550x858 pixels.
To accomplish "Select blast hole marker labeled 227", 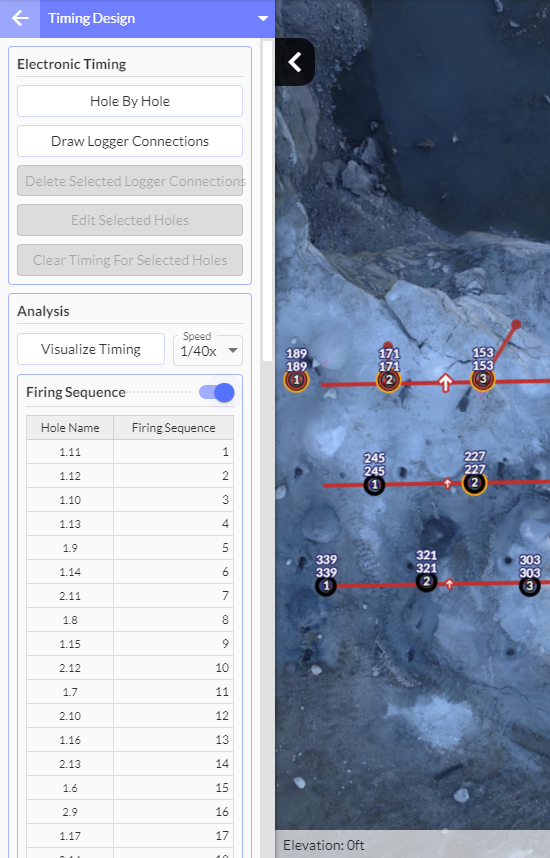I will (x=474, y=483).
